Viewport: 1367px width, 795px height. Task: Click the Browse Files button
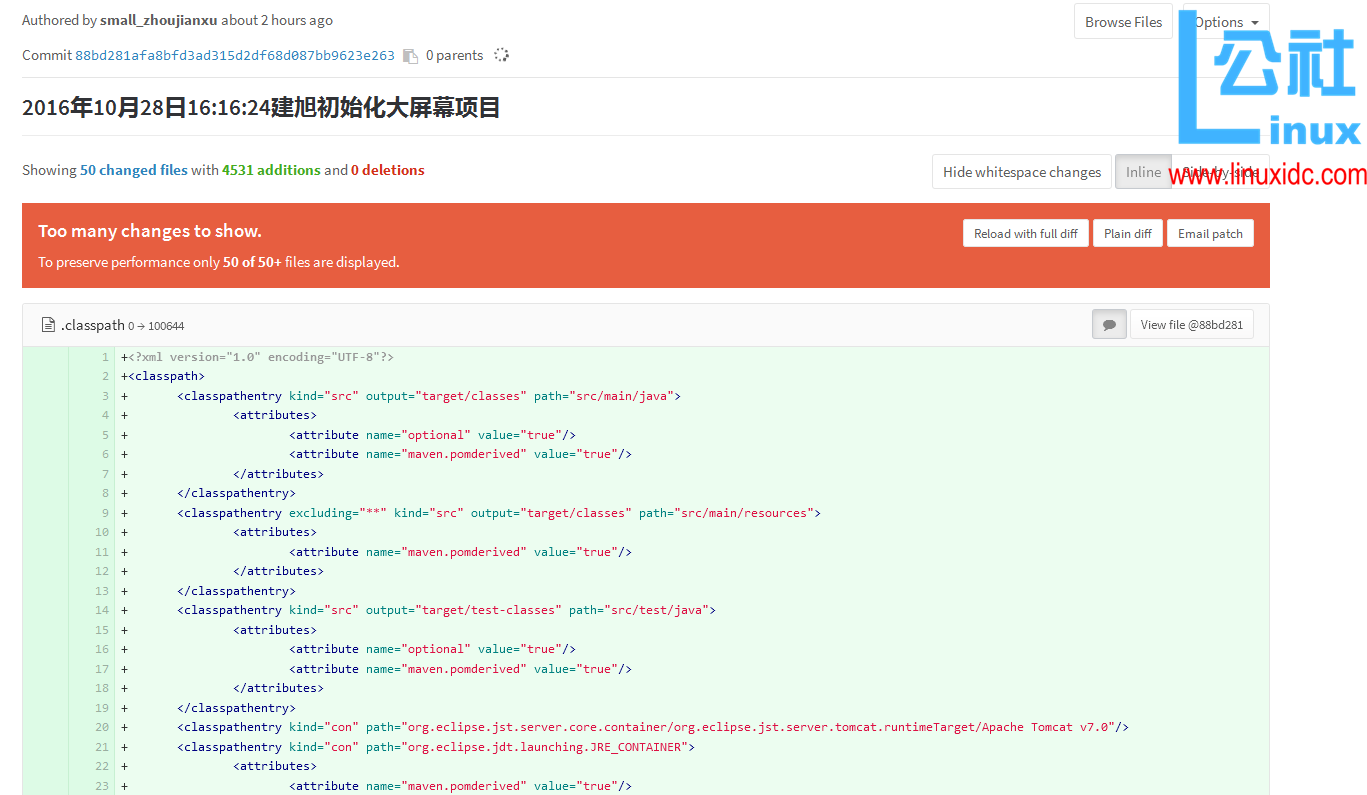tap(1123, 22)
